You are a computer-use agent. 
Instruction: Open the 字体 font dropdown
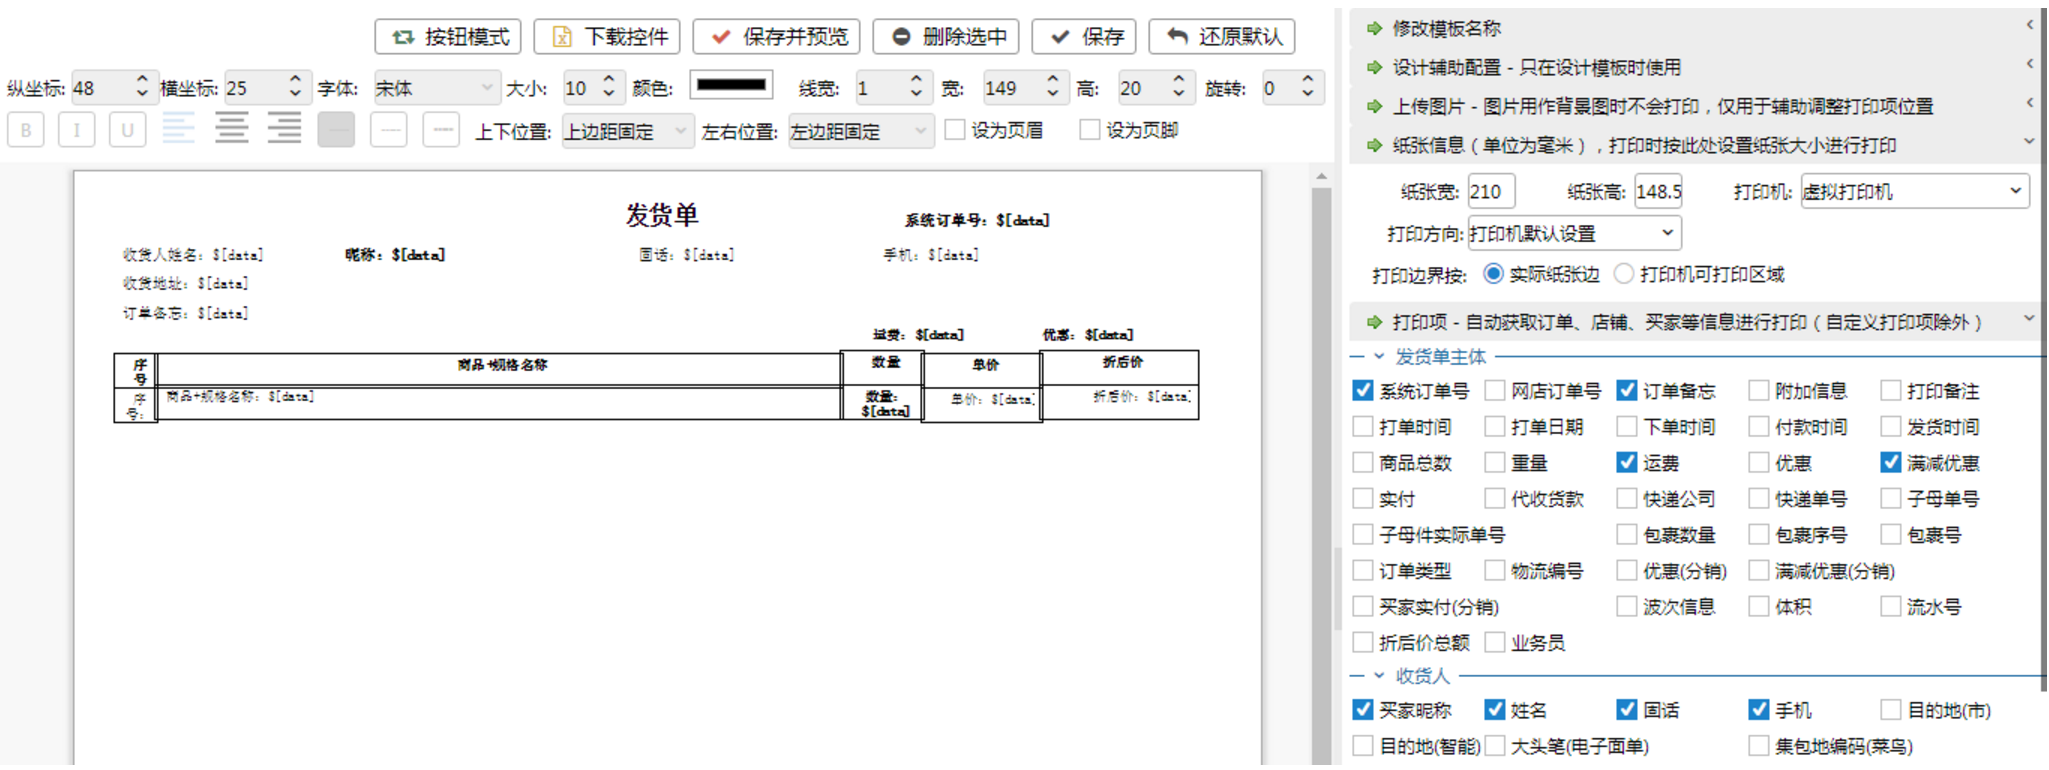[x=435, y=88]
